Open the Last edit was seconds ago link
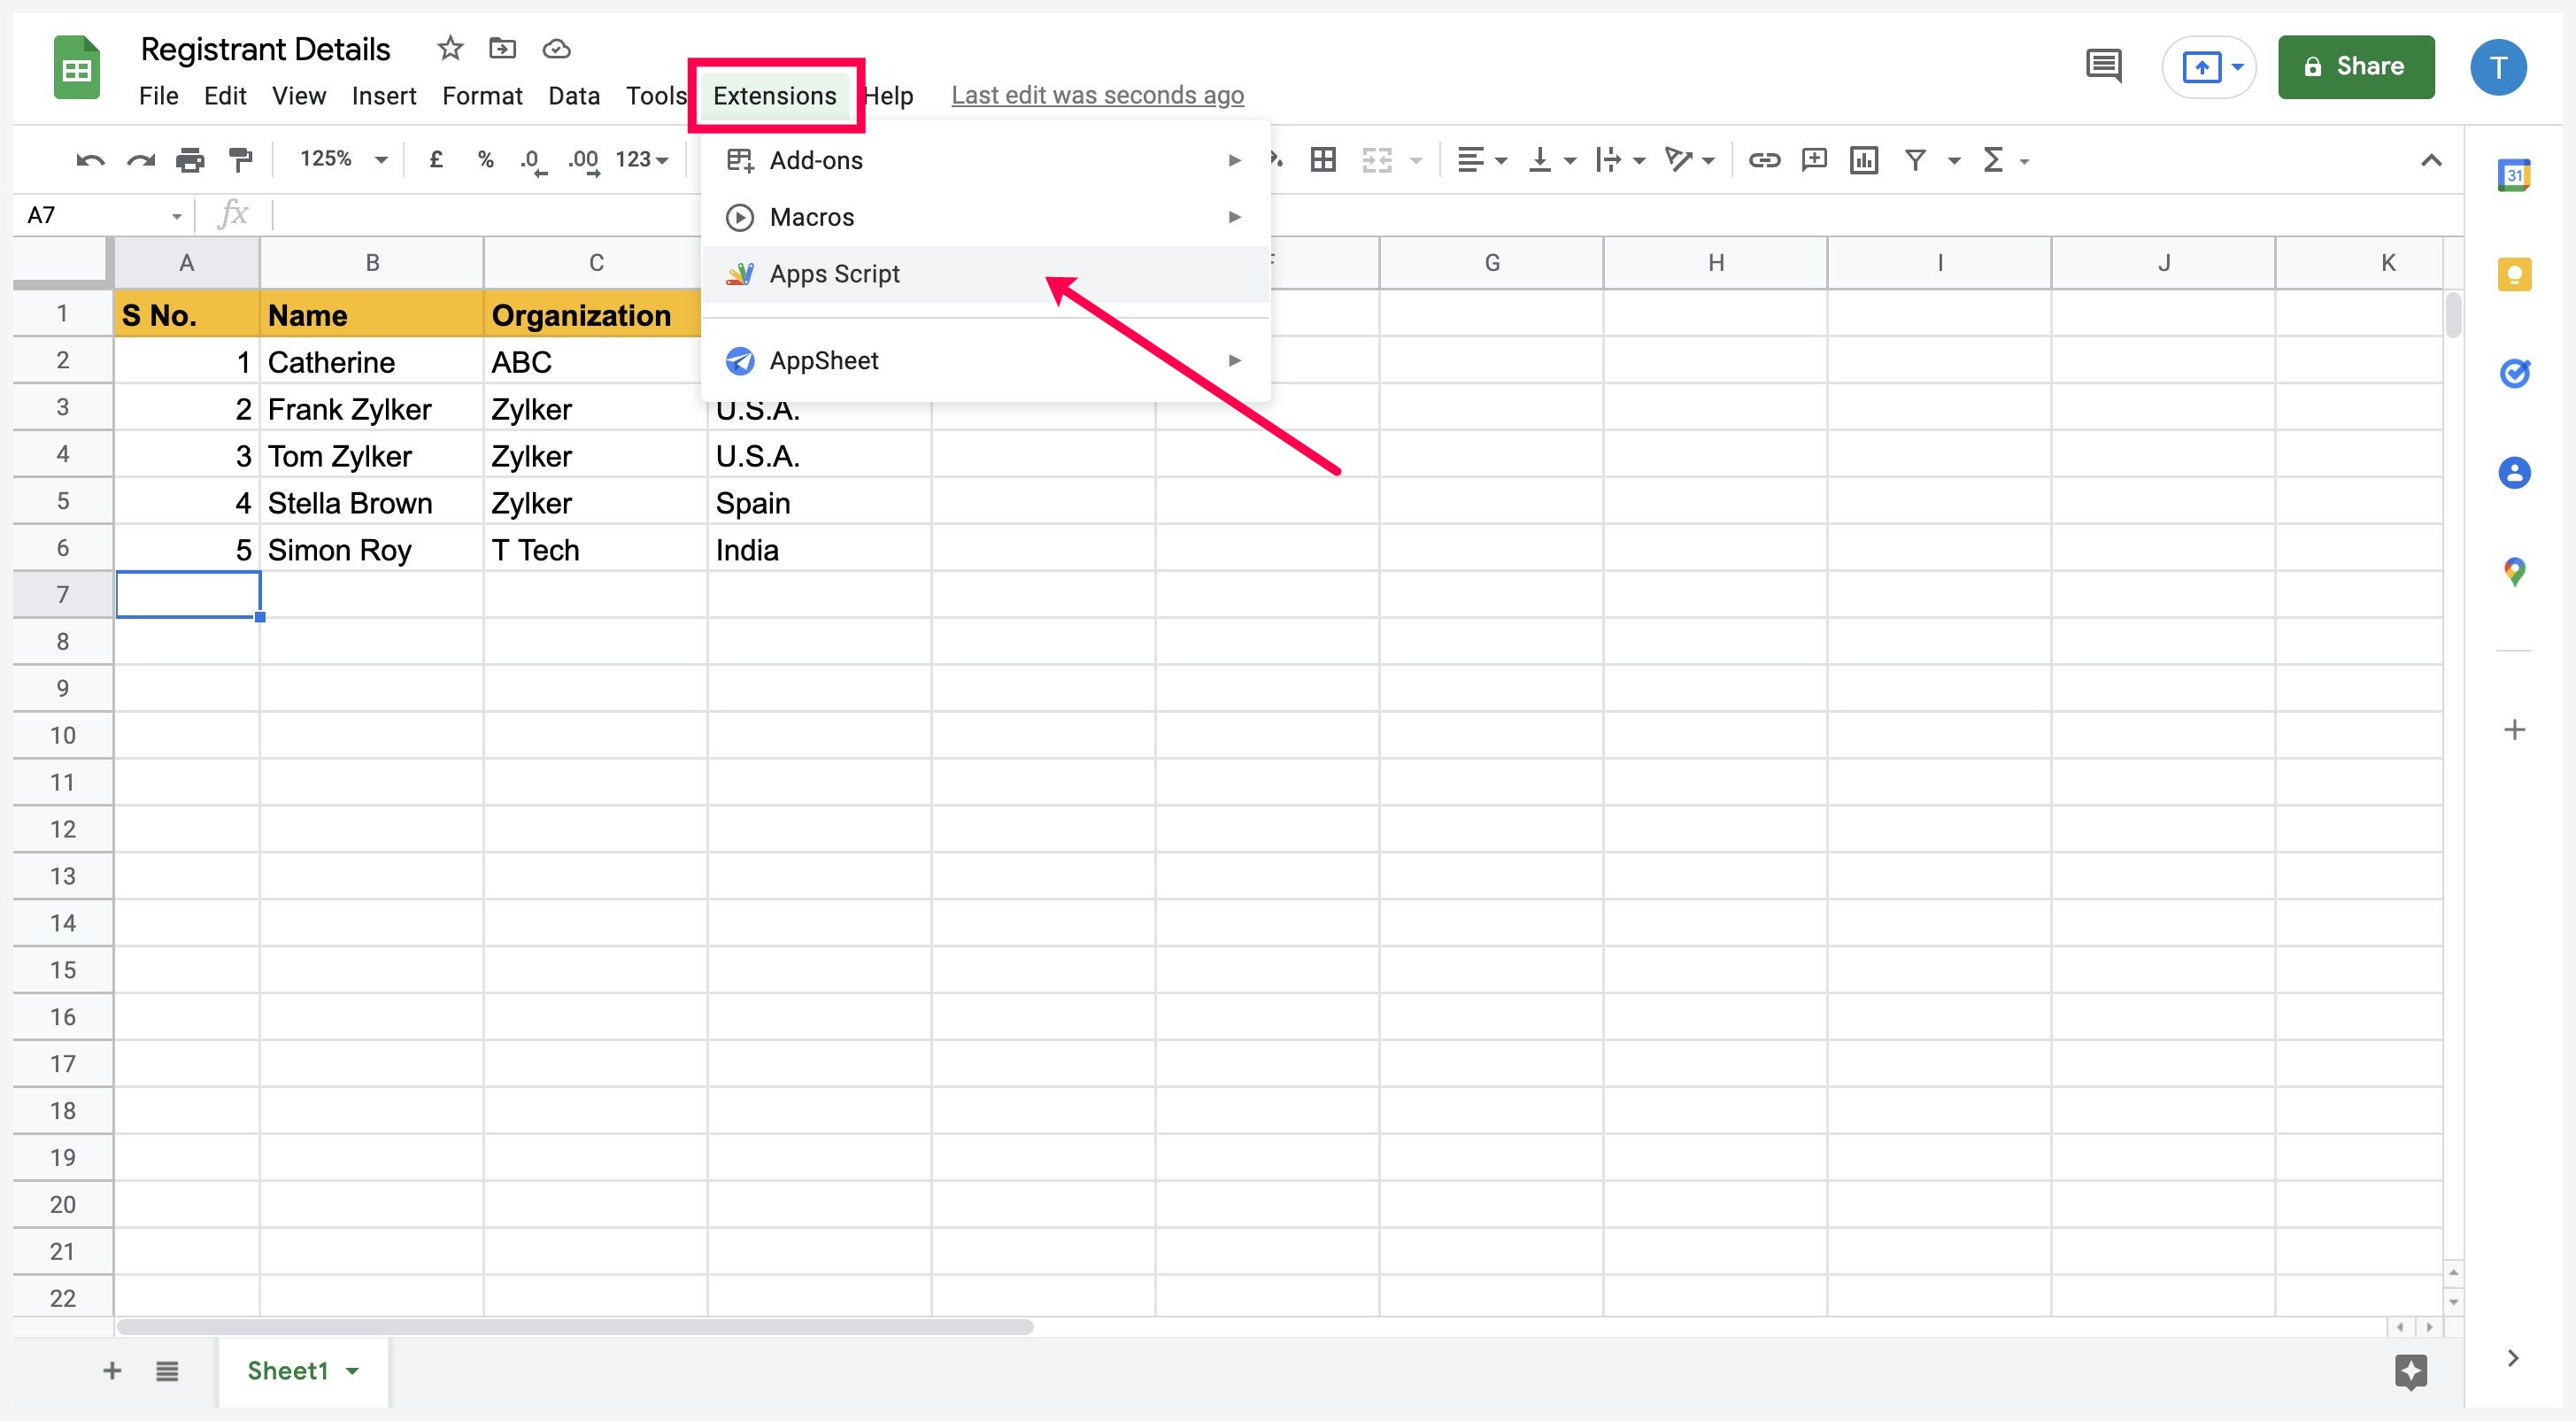Image resolution: width=2576 pixels, height=1421 pixels. (x=1097, y=95)
